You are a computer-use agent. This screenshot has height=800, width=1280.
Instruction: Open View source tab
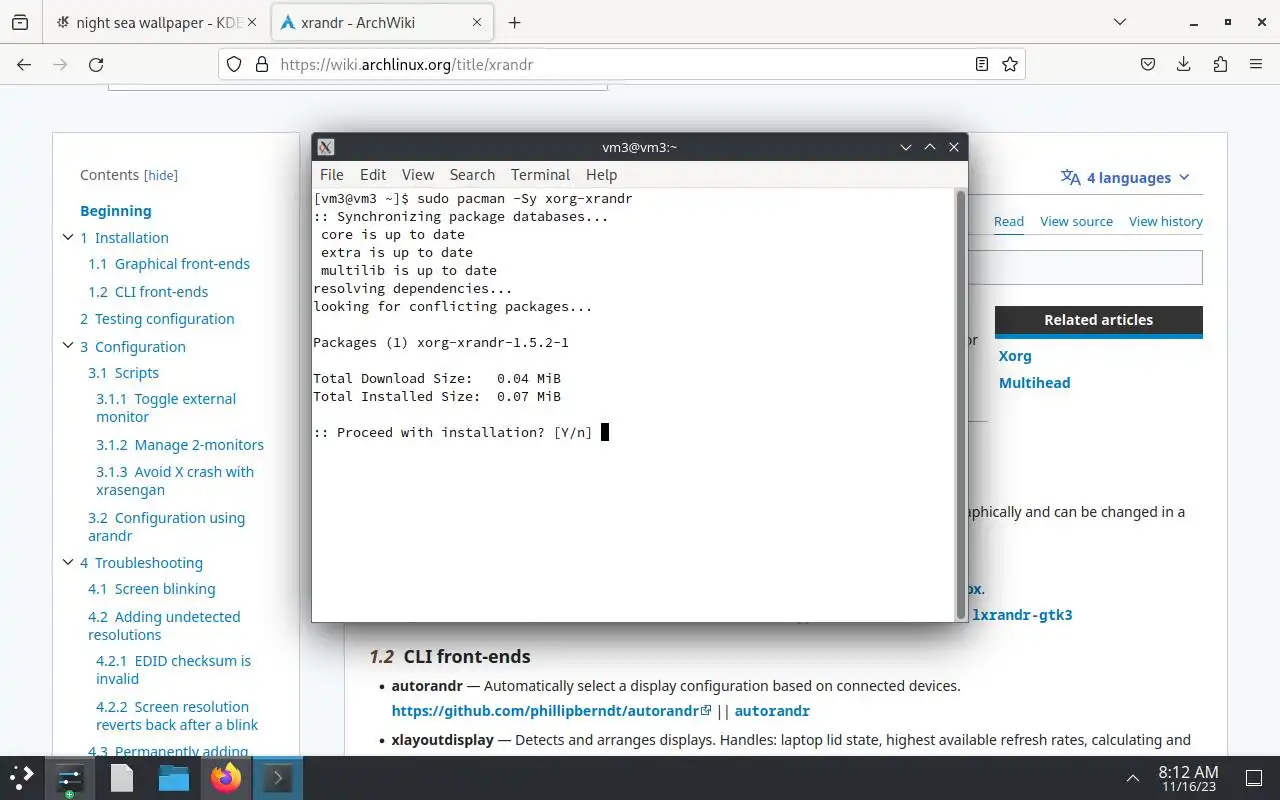[1076, 222]
